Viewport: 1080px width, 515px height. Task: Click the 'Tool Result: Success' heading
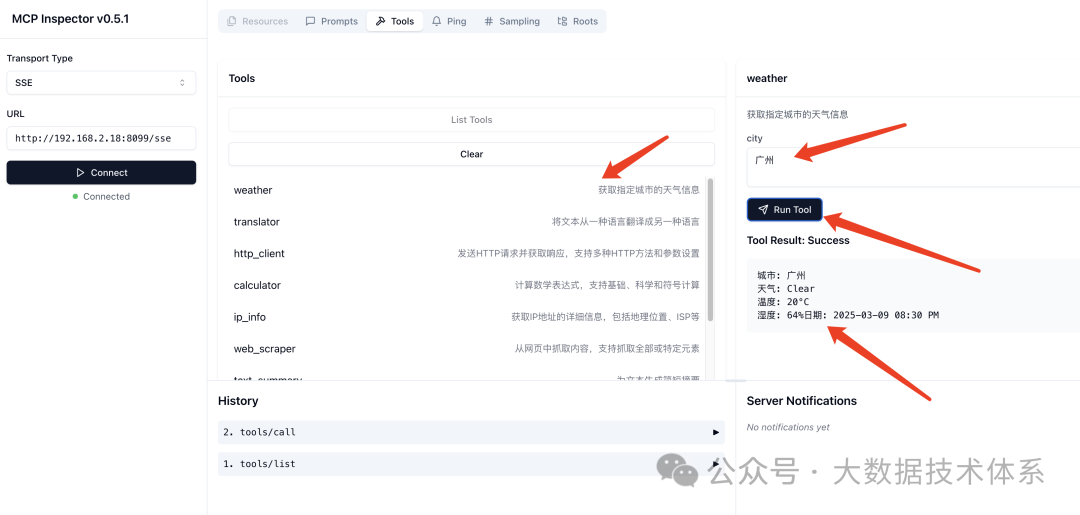point(798,240)
